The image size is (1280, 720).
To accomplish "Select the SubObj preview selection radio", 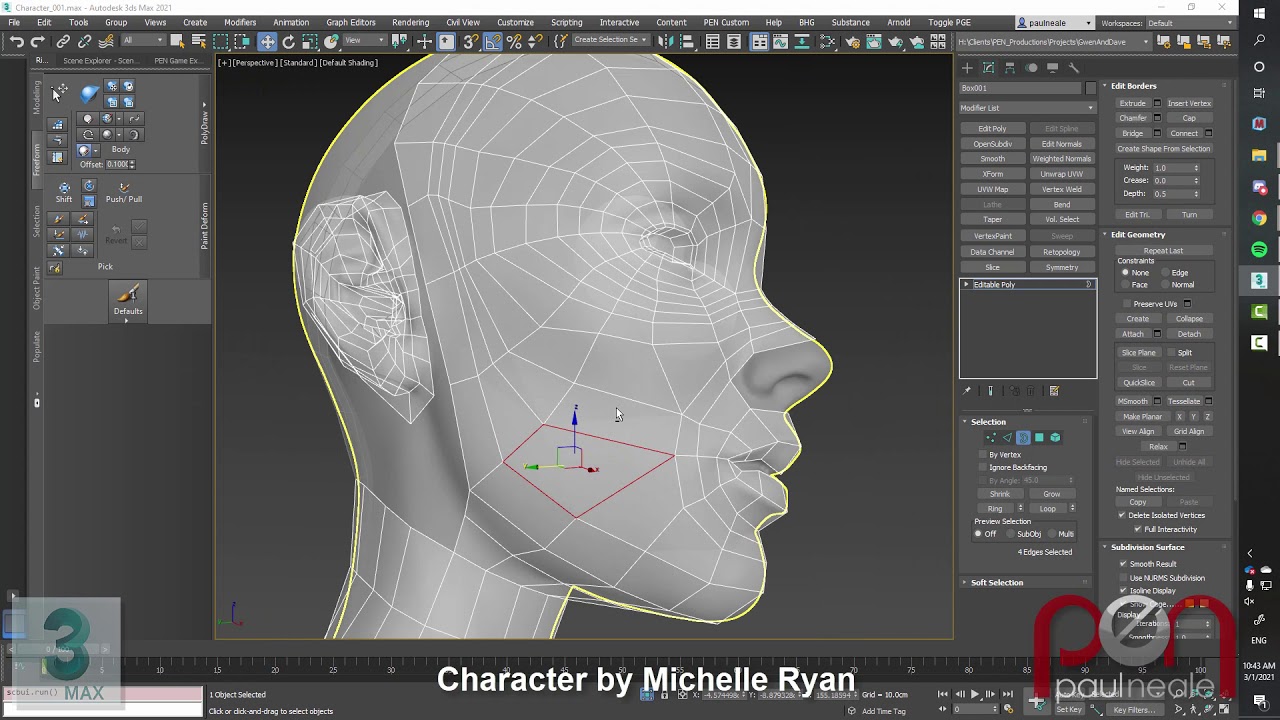I will tap(1009, 534).
